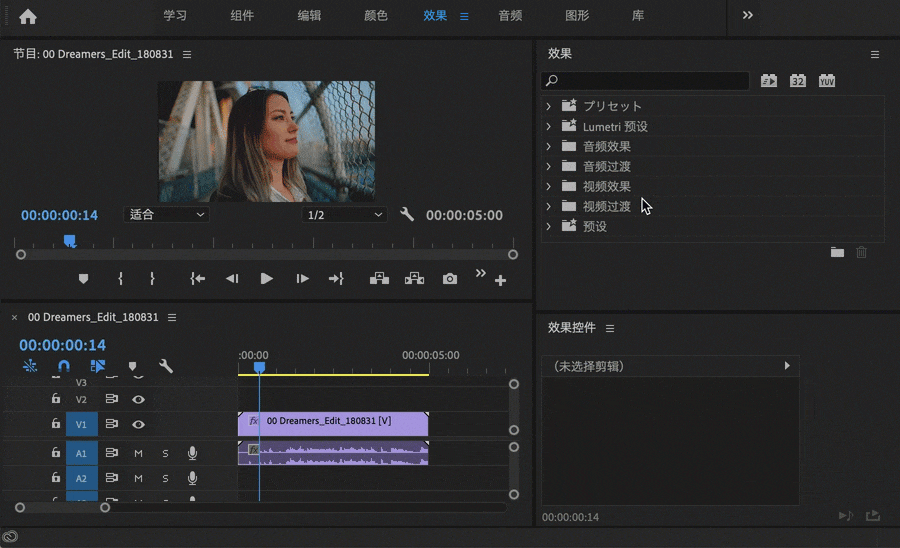Screen dimensions: 900x548
Task: Click the Lift button in program monitor
Action: (x=379, y=279)
